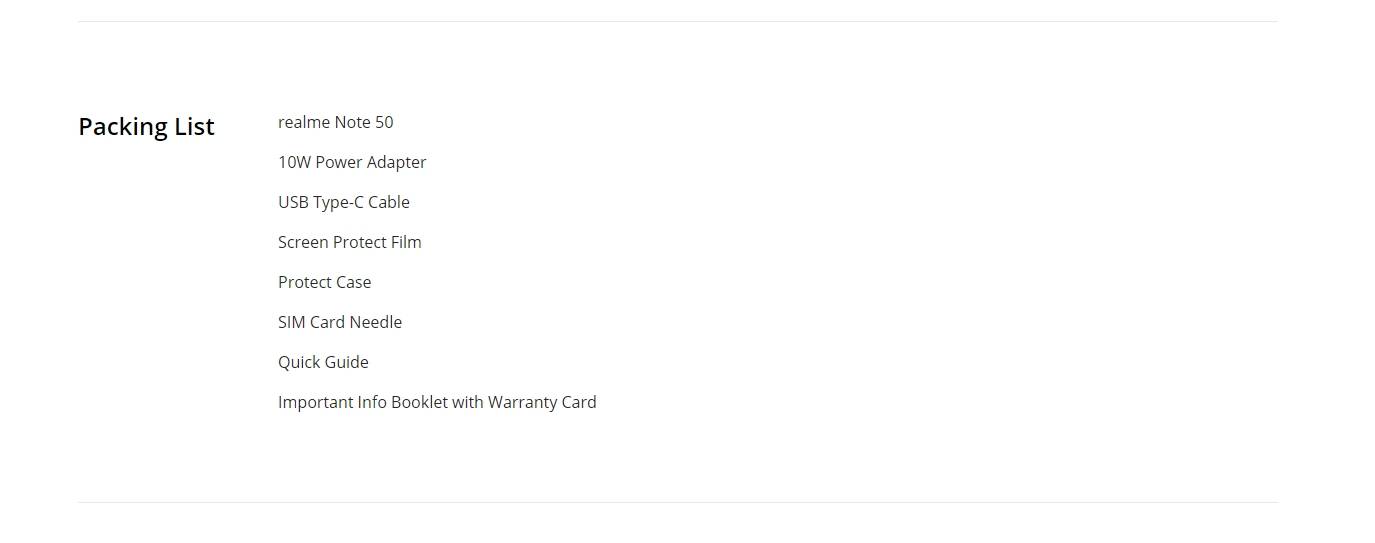This screenshot has width=1375, height=543.
Task: Click Important Info Booklet with Warranty Card line
Action: pyautogui.click(x=437, y=402)
